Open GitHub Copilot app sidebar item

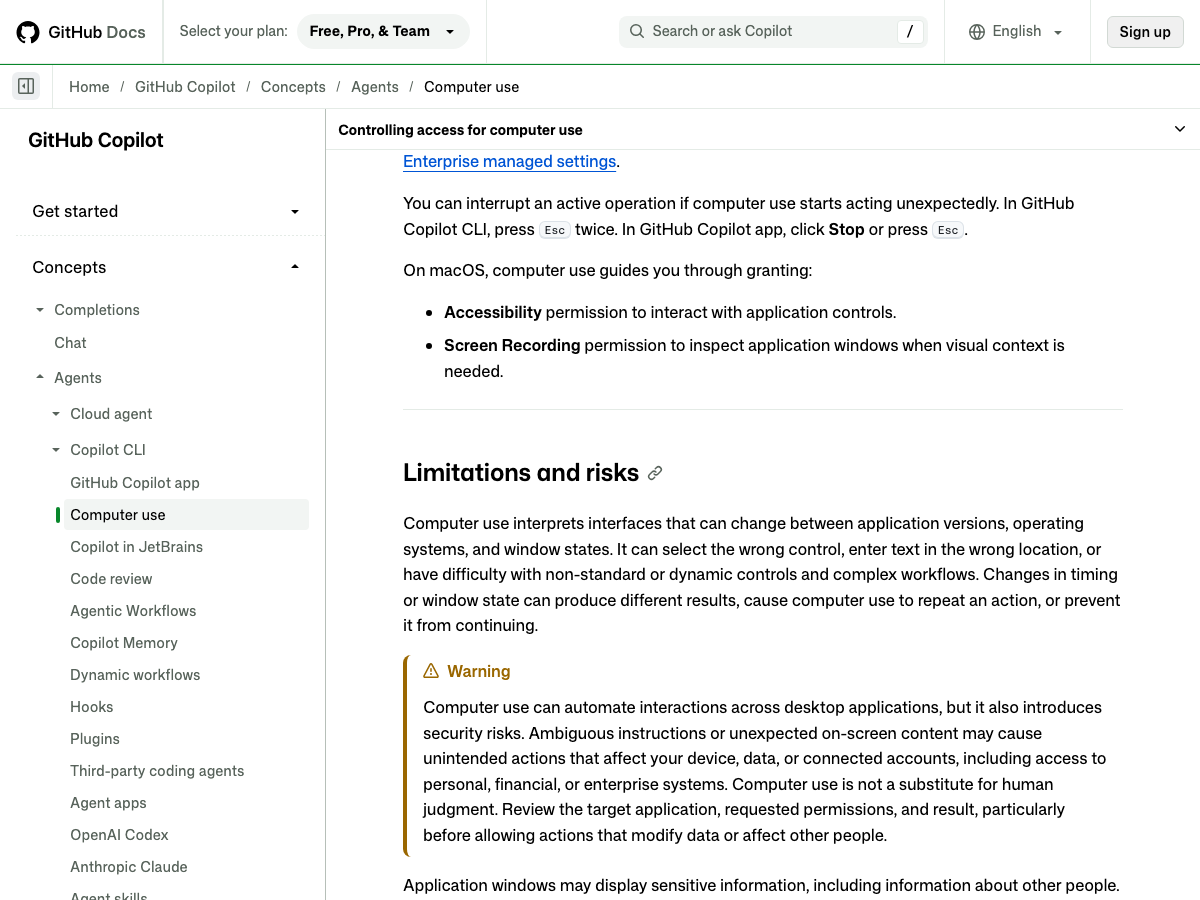(135, 483)
